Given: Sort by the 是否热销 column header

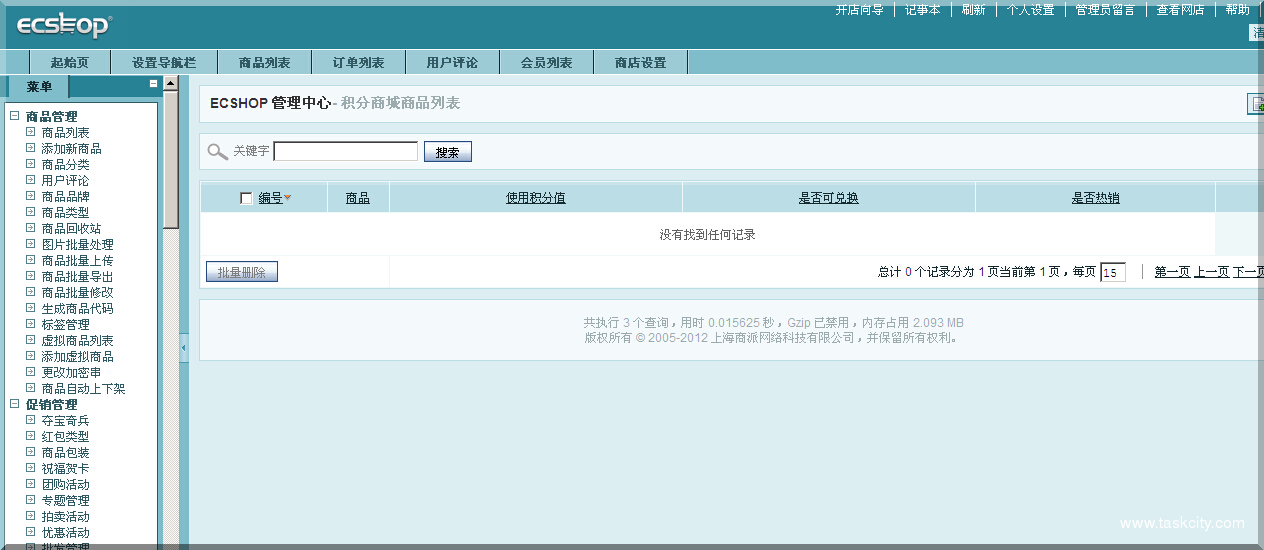Looking at the screenshot, I should (1096, 198).
